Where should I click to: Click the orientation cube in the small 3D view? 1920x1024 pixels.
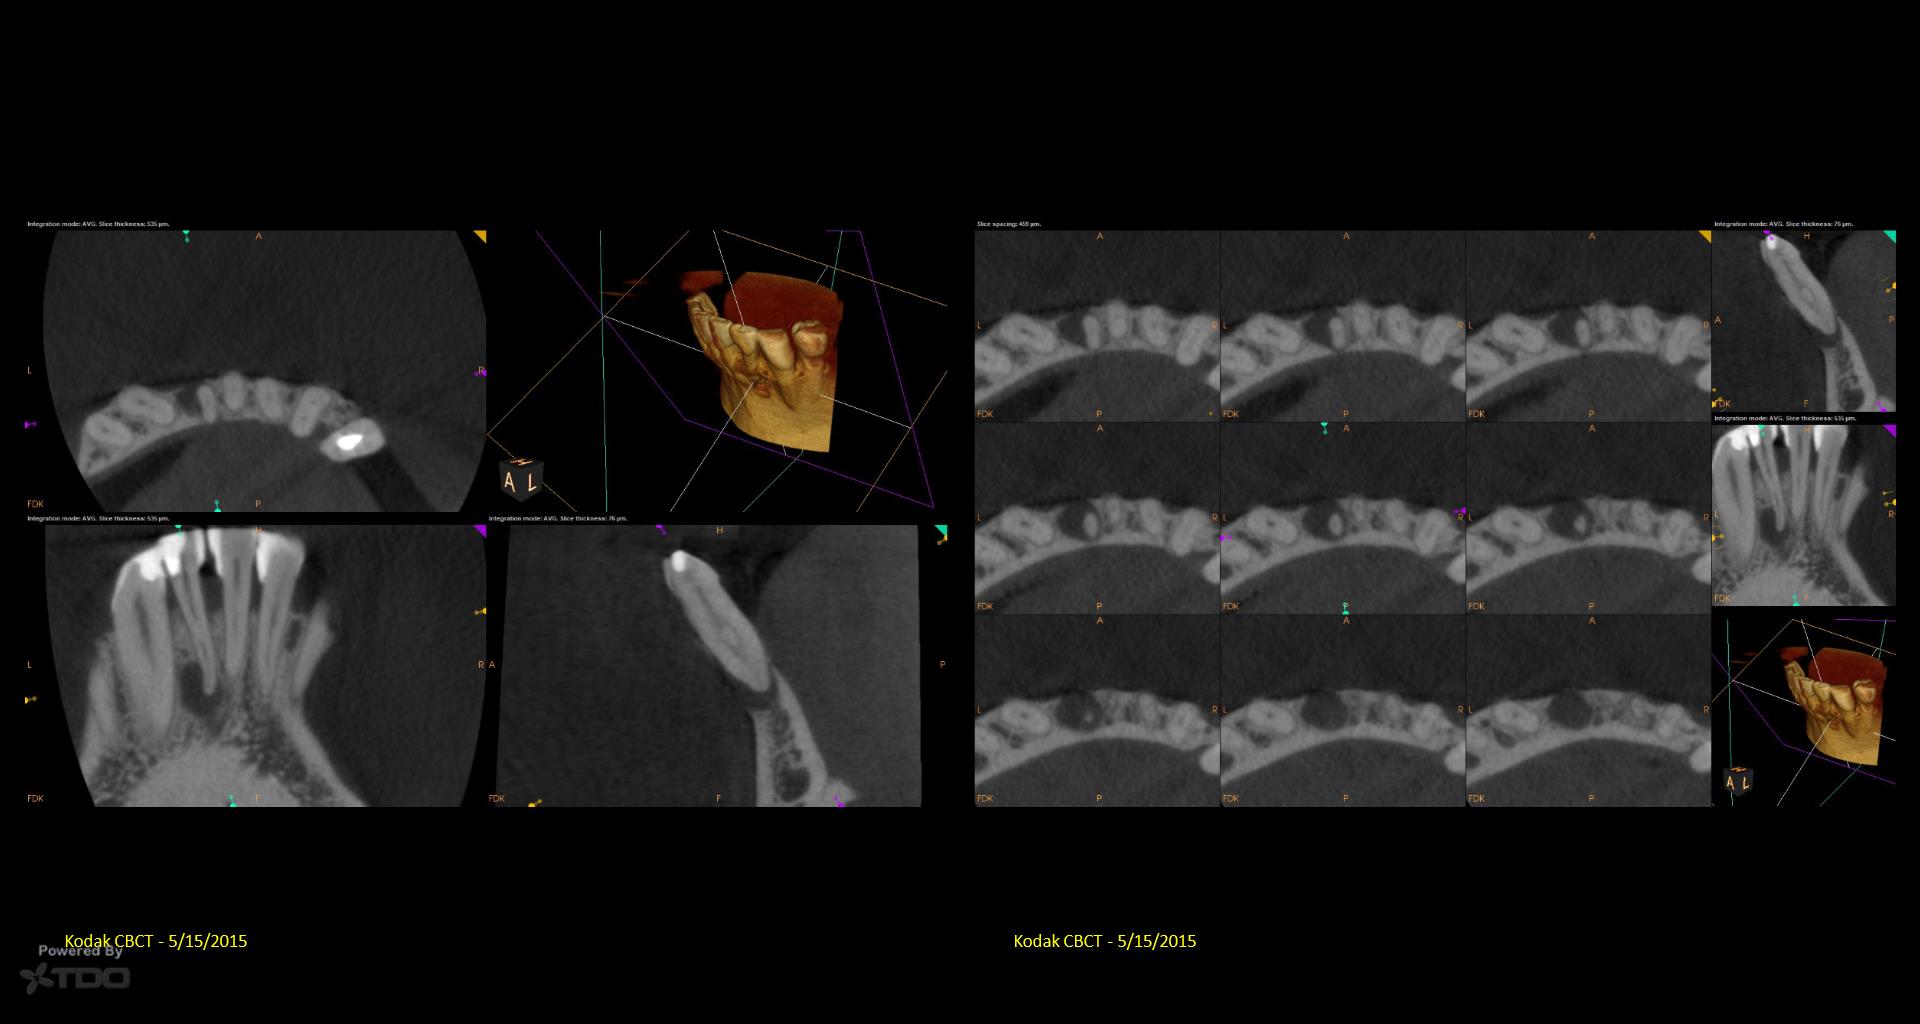point(1738,782)
